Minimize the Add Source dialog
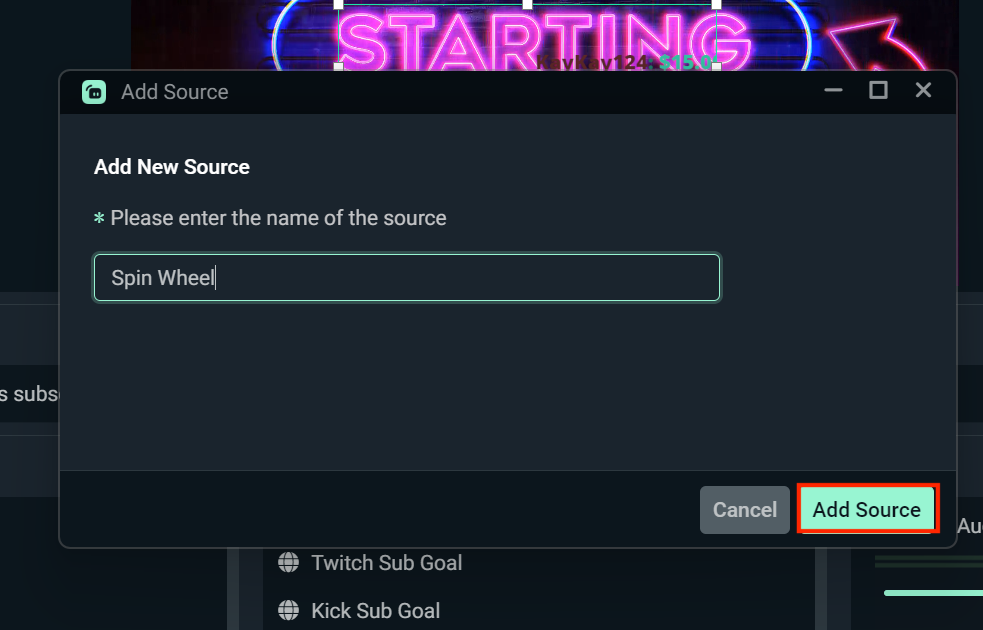 click(833, 91)
